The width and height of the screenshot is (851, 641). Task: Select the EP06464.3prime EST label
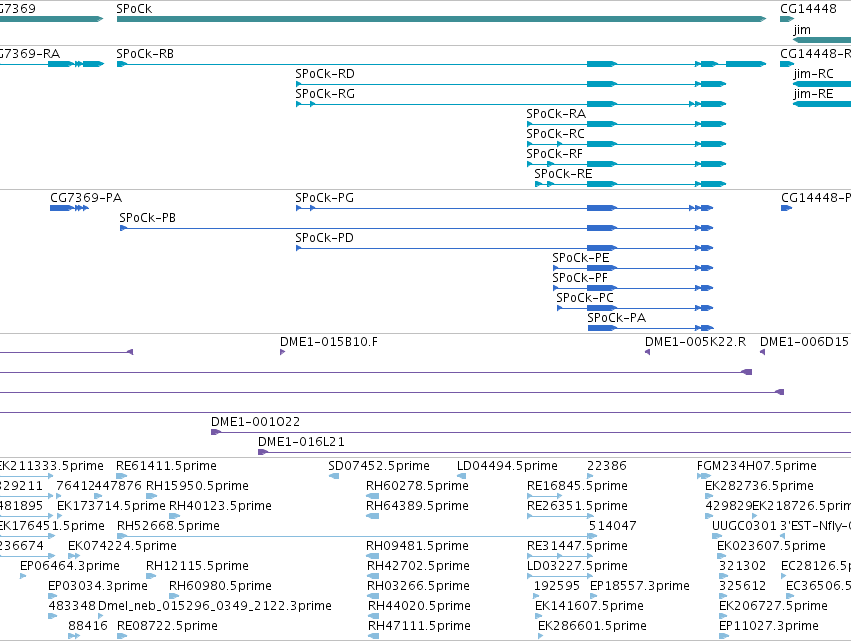pos(69,566)
